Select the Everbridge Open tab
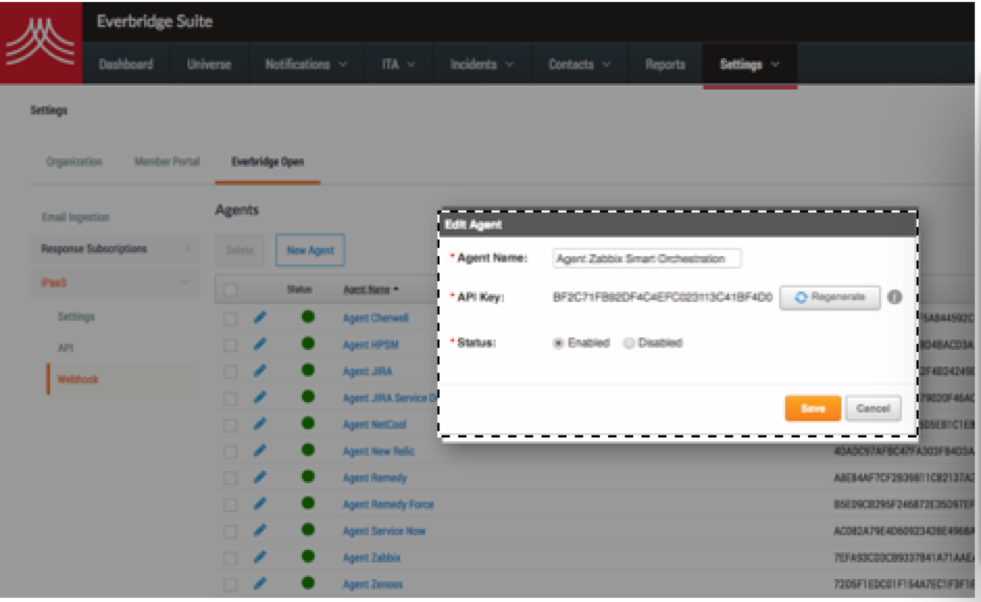Image resolution: width=981 pixels, height=602 pixels. [268, 162]
